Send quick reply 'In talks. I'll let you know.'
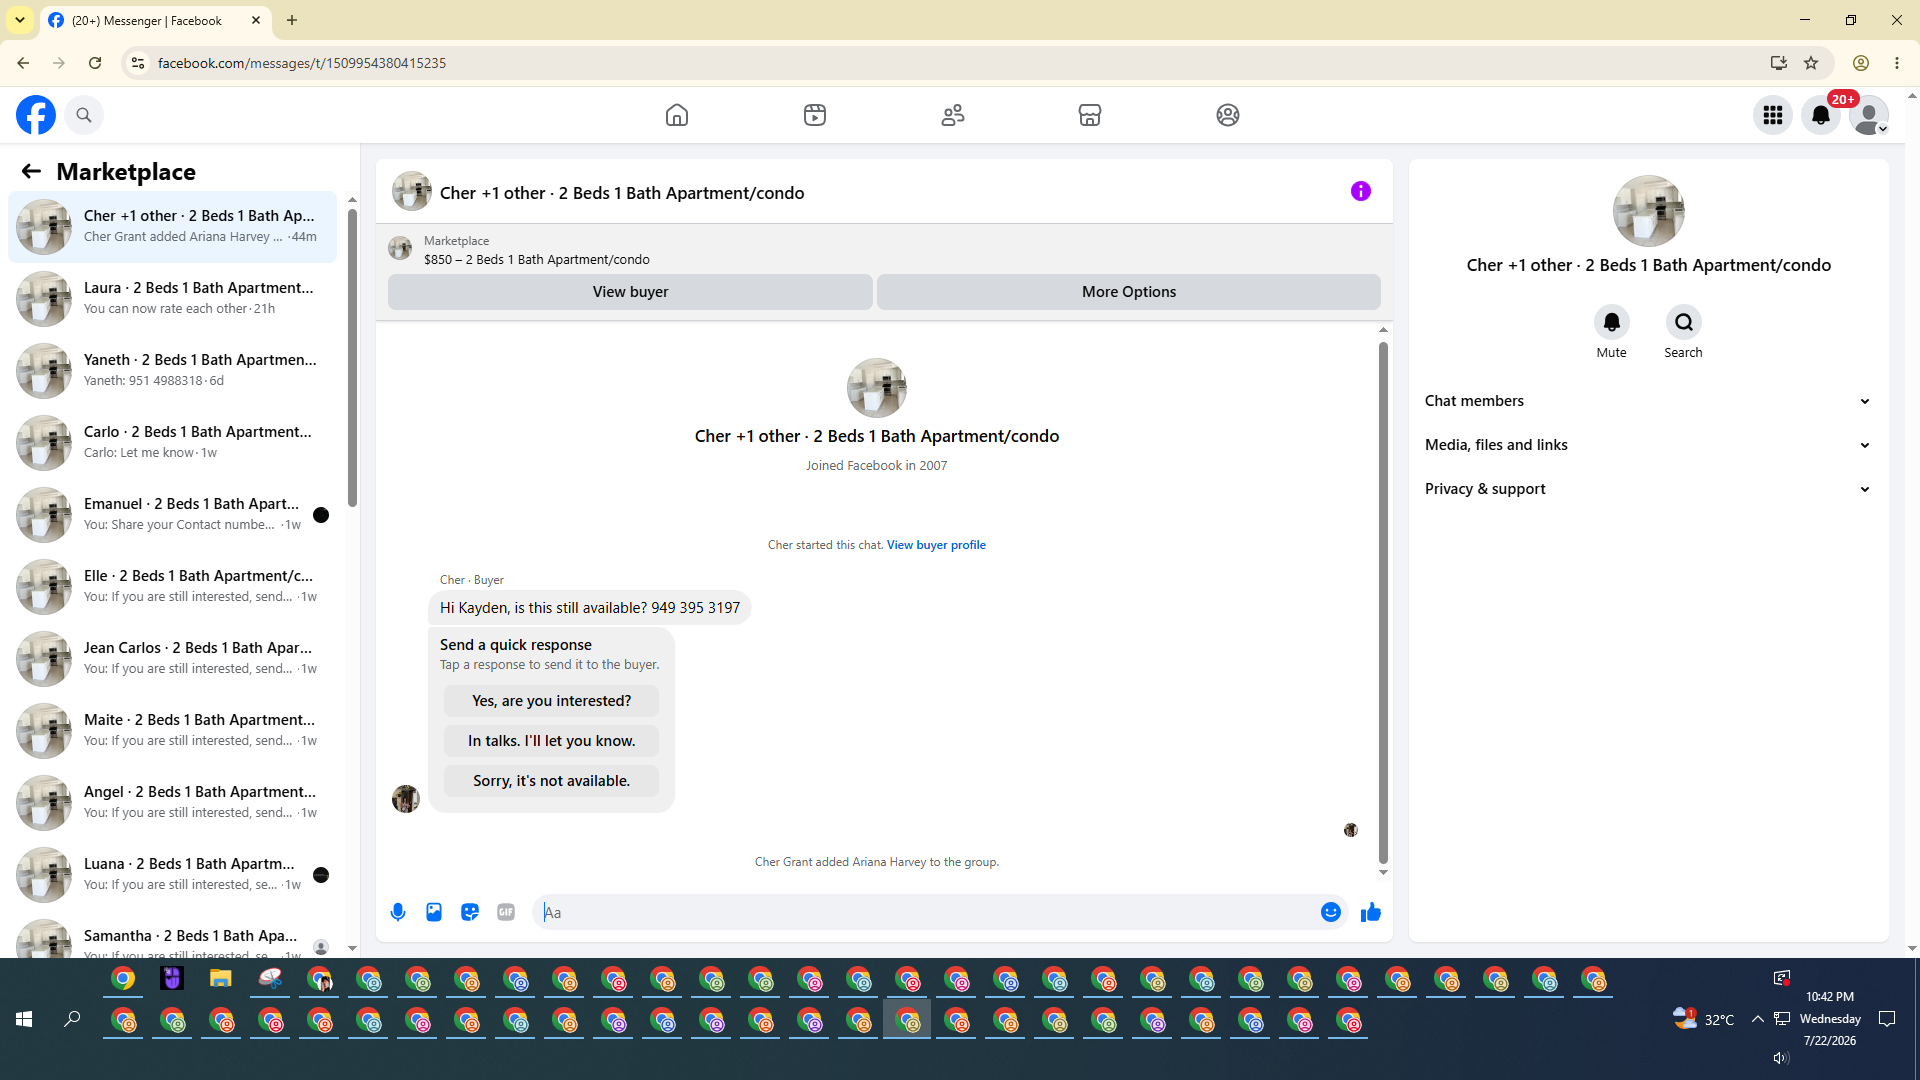This screenshot has height=1080, width=1920. click(x=552, y=741)
